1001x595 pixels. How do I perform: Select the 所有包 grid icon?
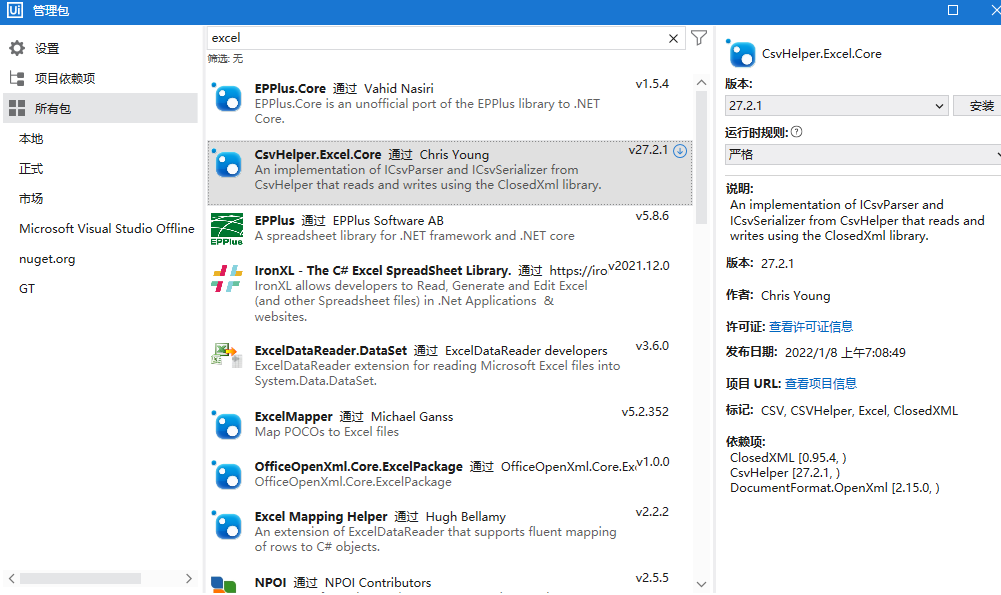(17, 108)
